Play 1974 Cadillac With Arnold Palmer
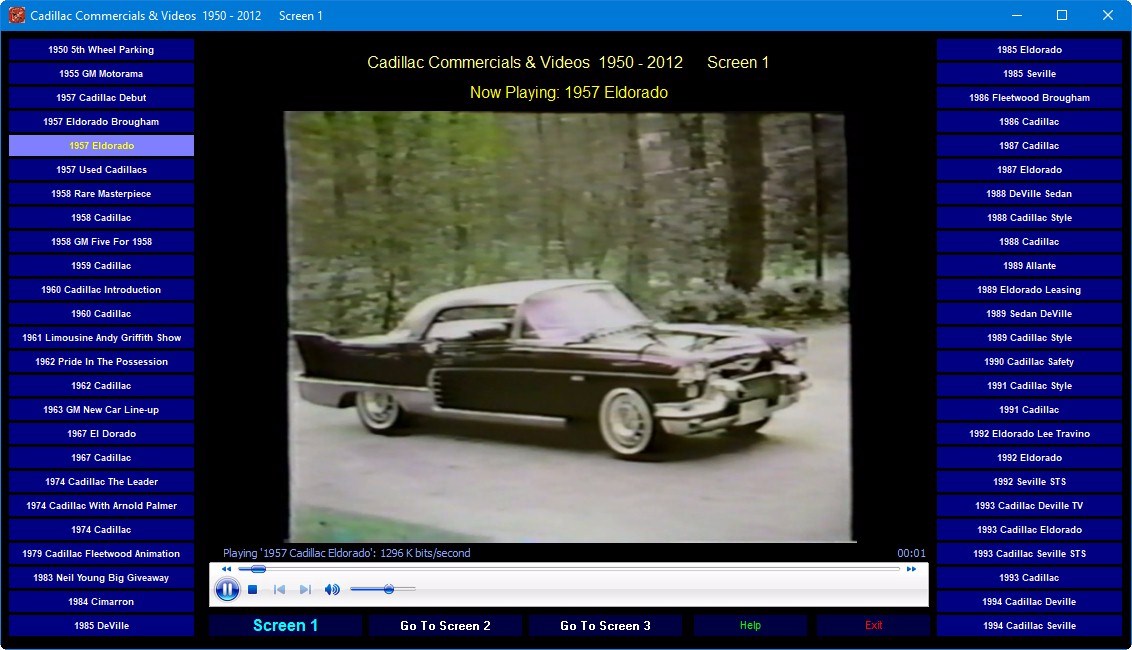This screenshot has height=650, width=1132. click(101, 506)
